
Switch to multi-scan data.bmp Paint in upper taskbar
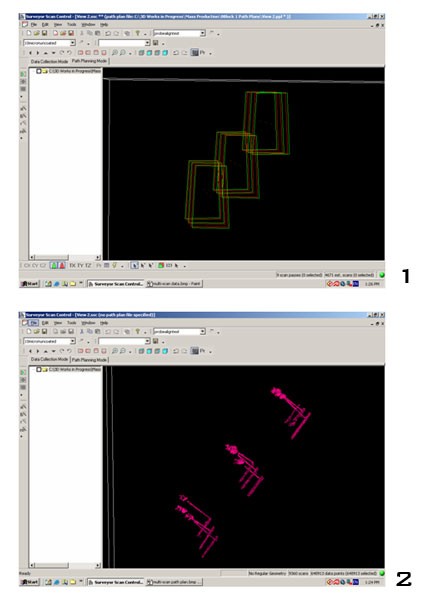[174, 284]
